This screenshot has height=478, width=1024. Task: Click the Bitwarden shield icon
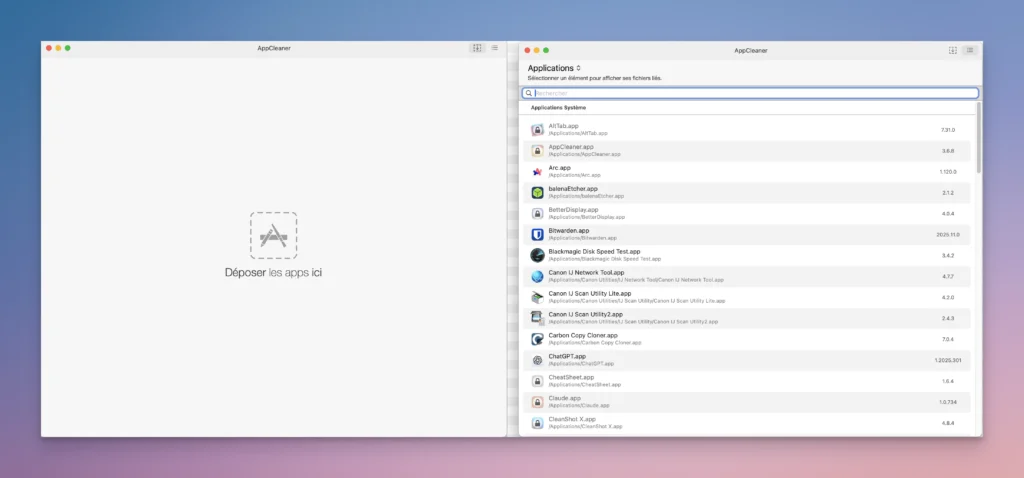click(537, 234)
